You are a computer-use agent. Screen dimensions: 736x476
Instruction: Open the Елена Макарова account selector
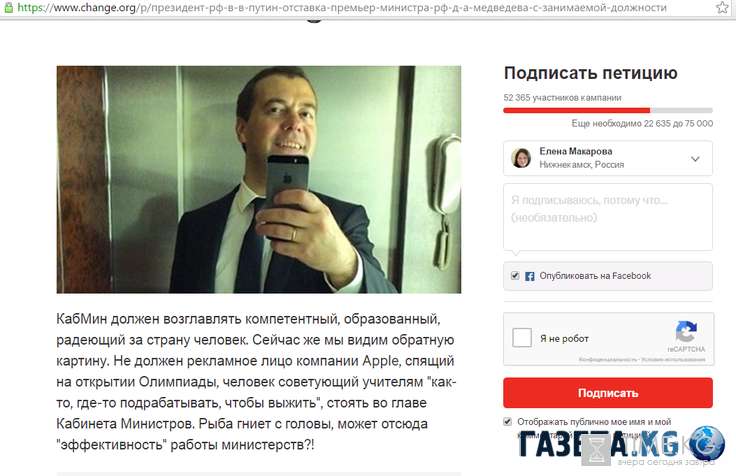pyautogui.click(x=608, y=158)
